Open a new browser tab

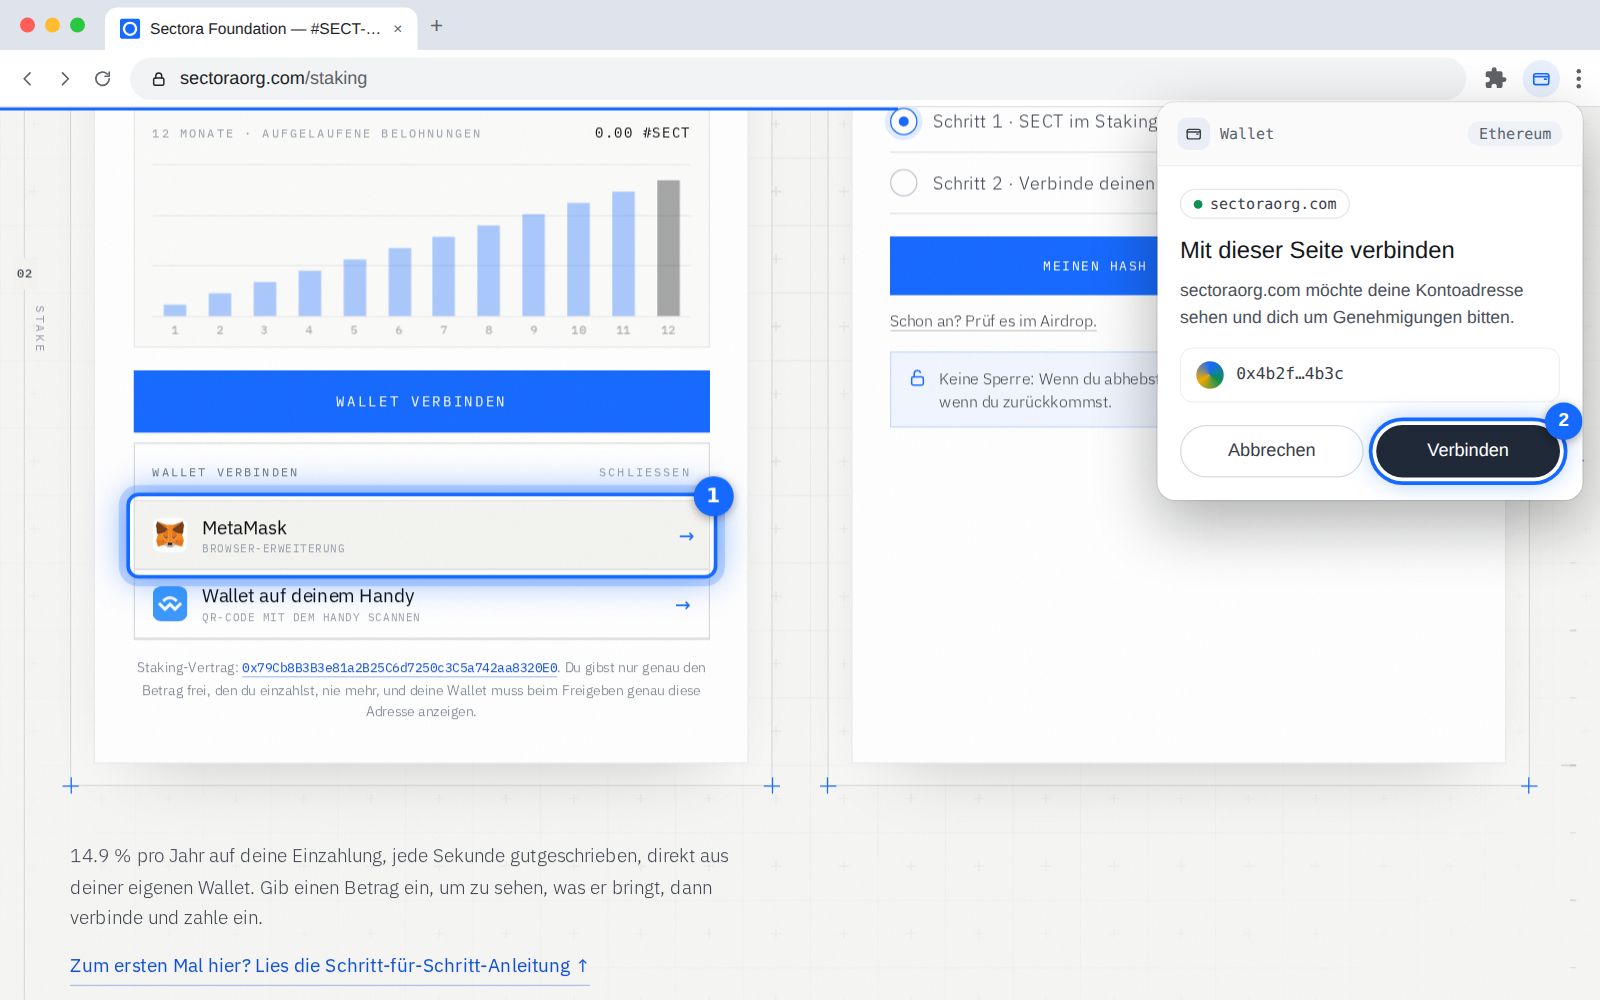pyautogui.click(x=436, y=26)
